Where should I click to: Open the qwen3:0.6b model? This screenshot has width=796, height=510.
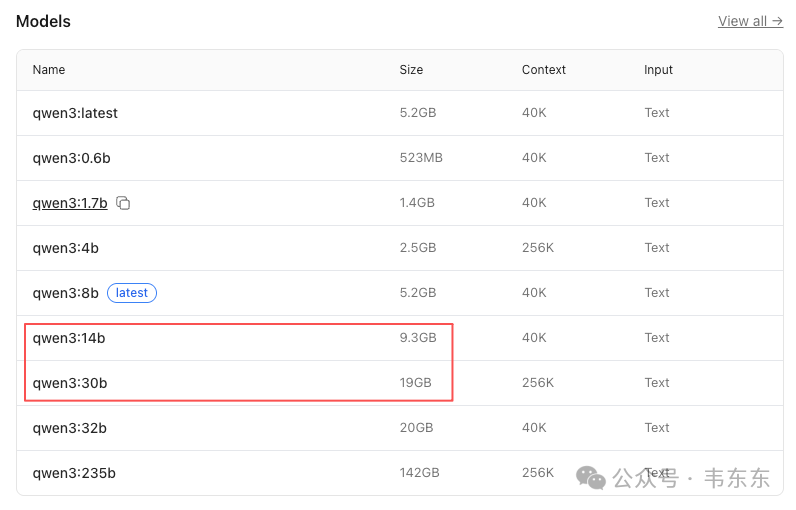point(72,158)
